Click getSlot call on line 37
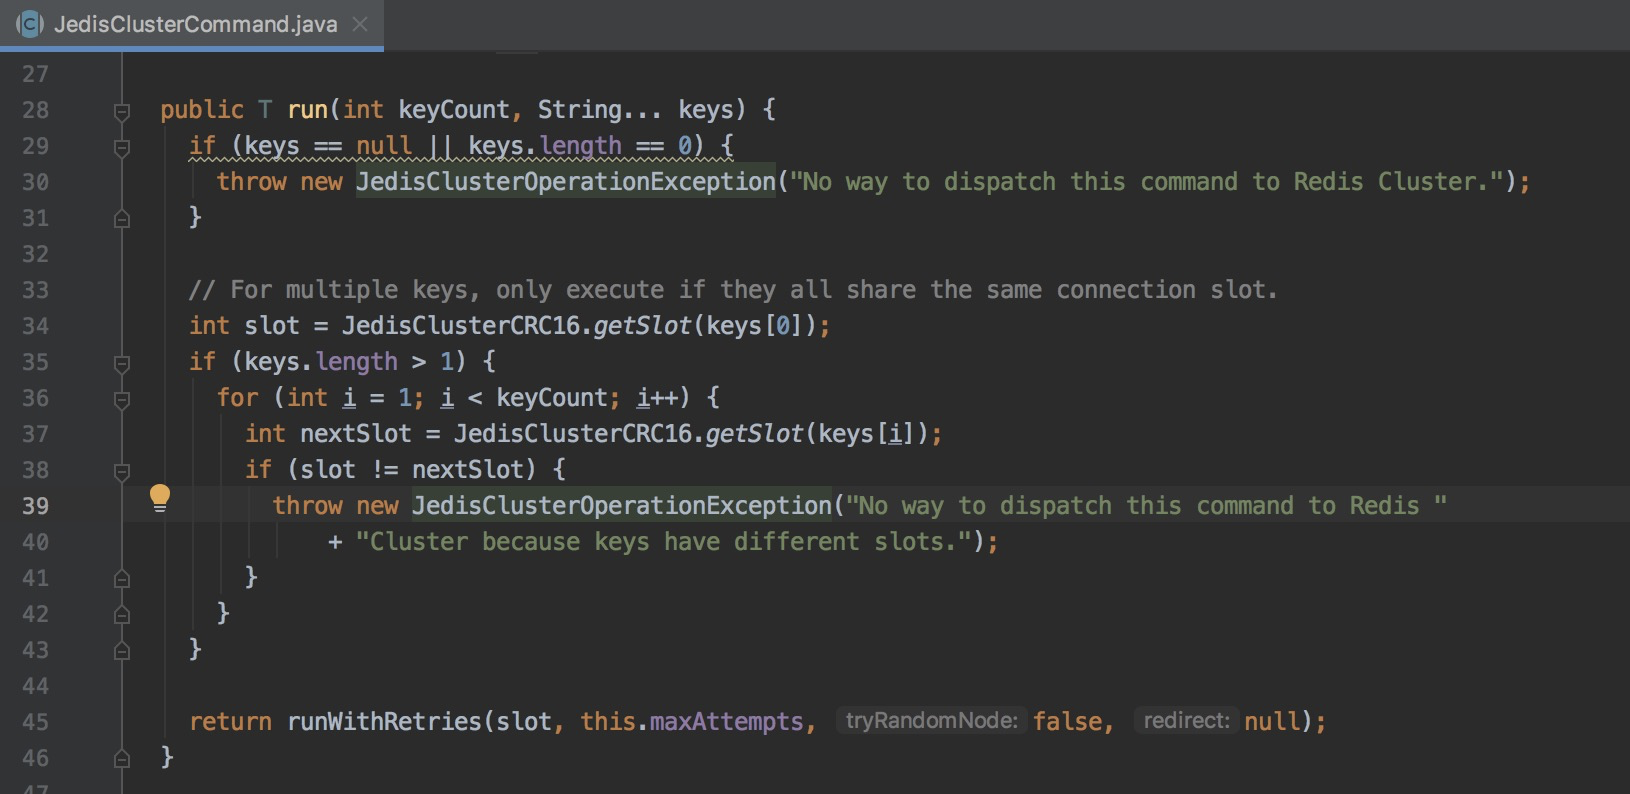This screenshot has height=794, width=1630. [754, 433]
